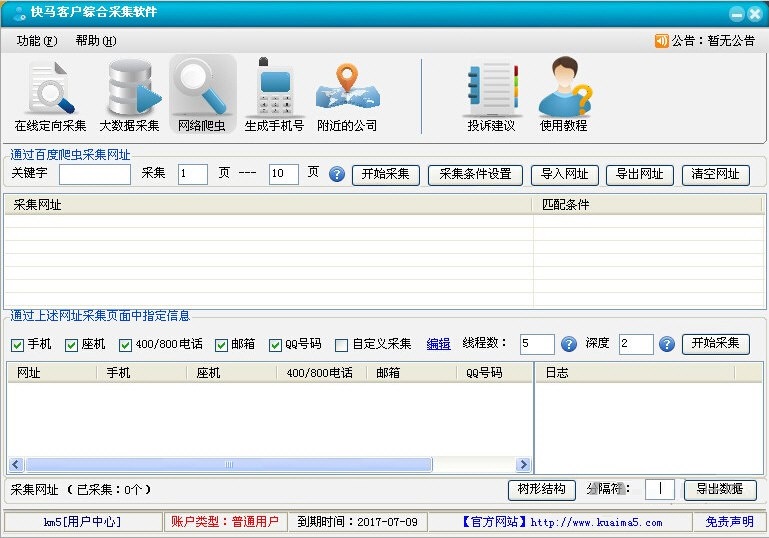Click 座机 column header in results
Viewport: 769px width, 538px height.
click(x=231, y=373)
